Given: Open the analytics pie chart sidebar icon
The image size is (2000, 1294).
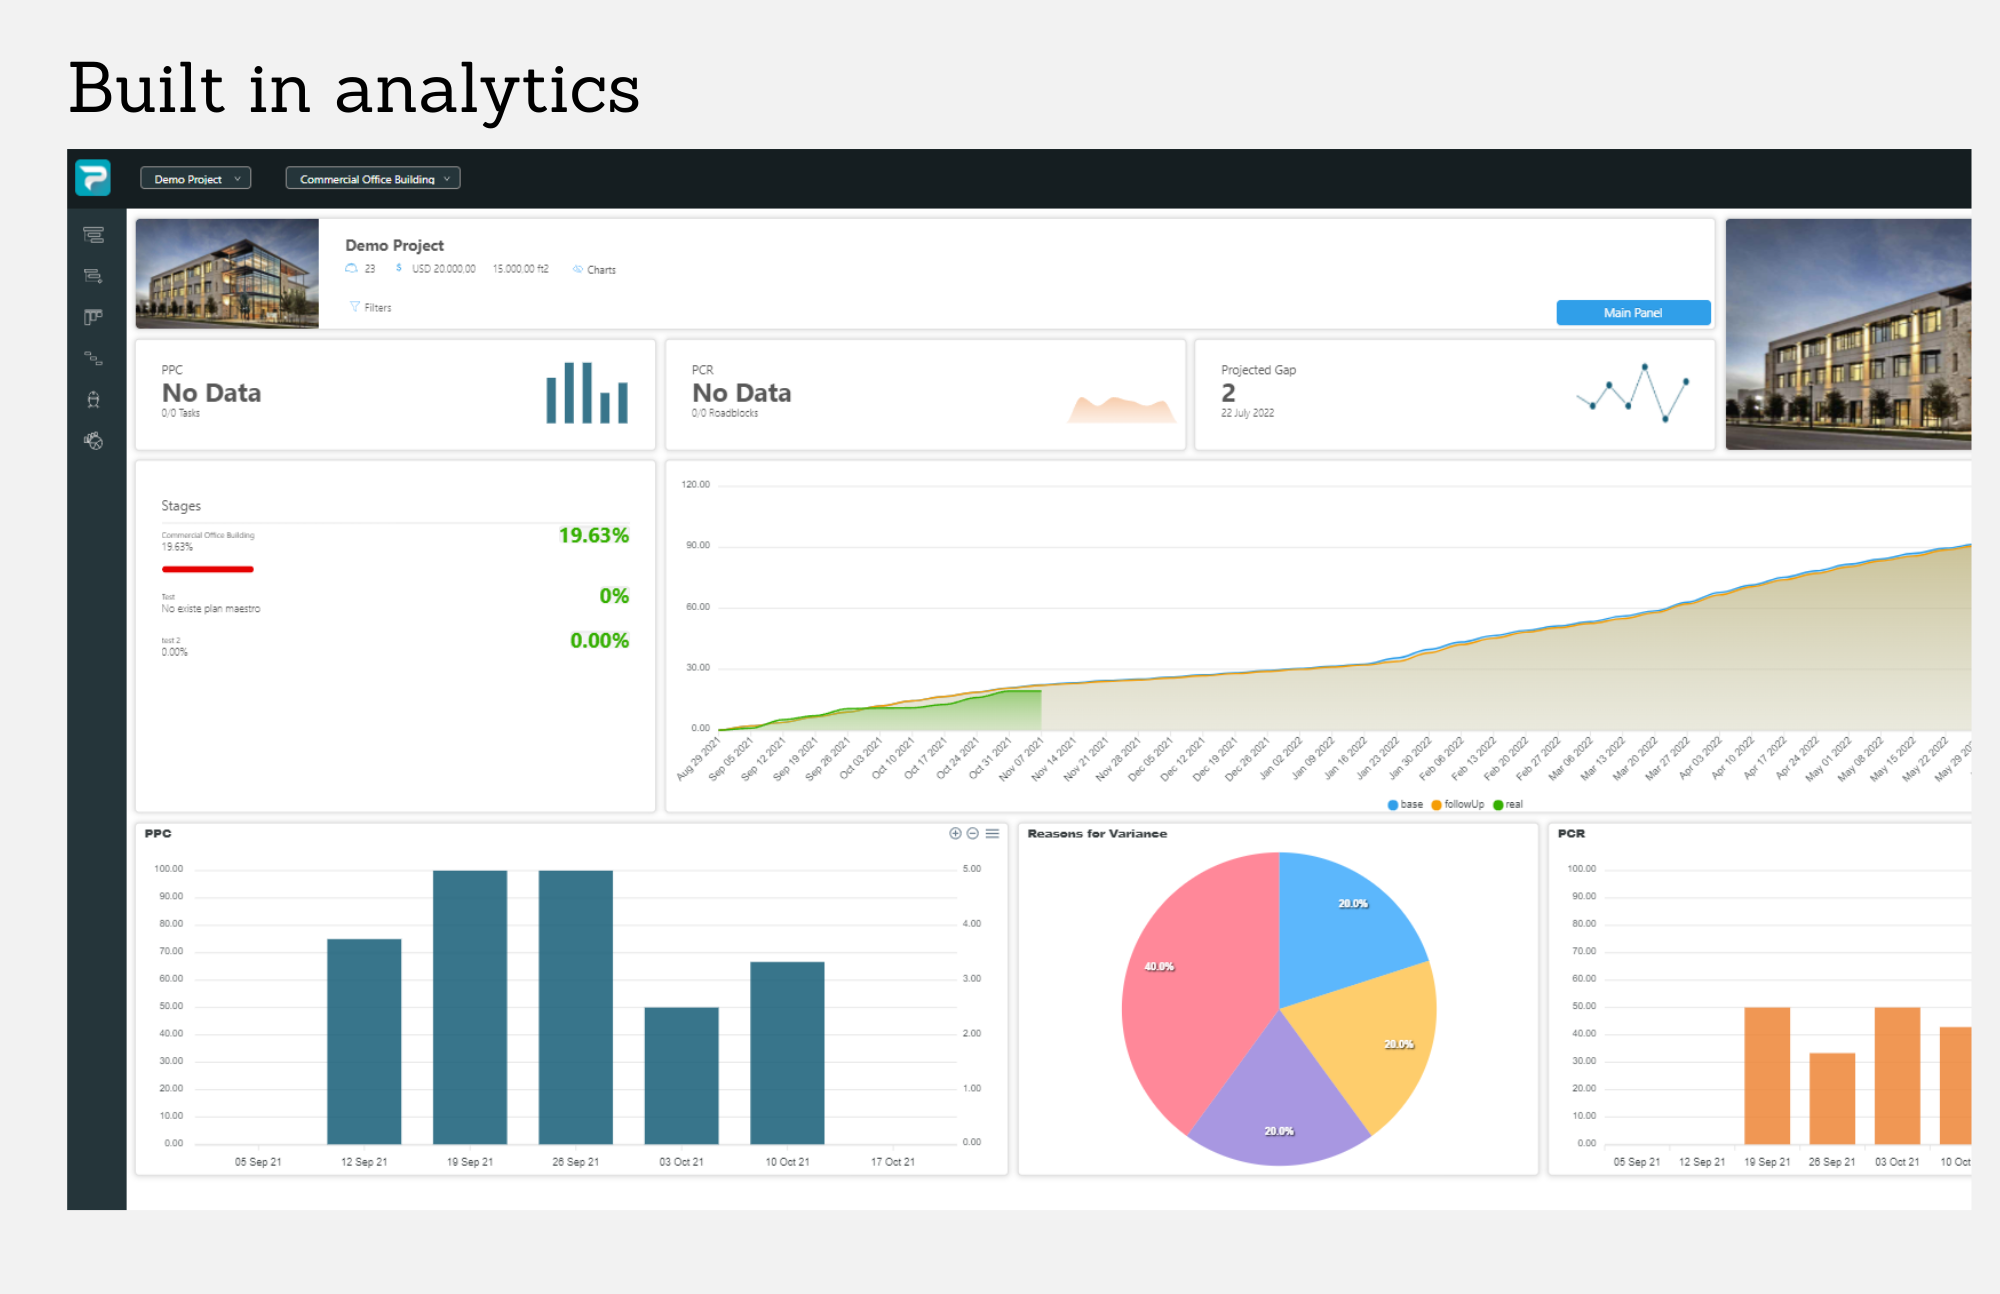Looking at the screenshot, I should 93,441.
